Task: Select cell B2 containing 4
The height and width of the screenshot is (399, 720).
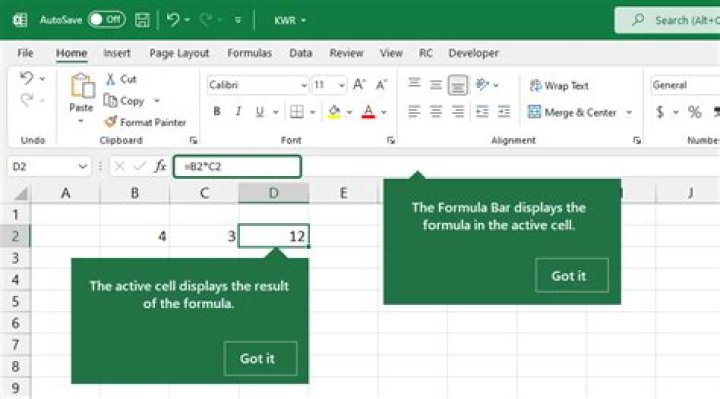Action: (x=135, y=236)
